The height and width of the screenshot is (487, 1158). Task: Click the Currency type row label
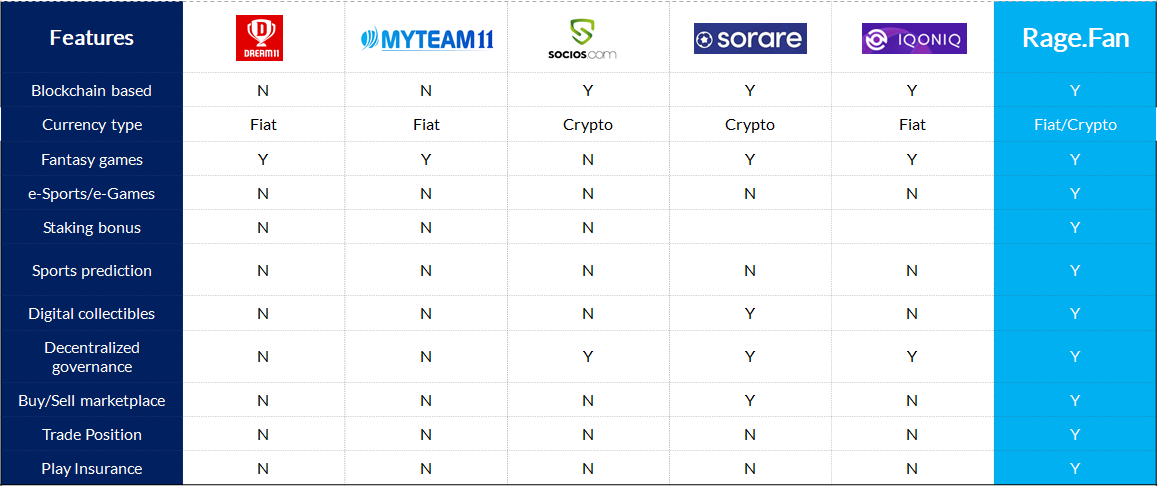92,125
